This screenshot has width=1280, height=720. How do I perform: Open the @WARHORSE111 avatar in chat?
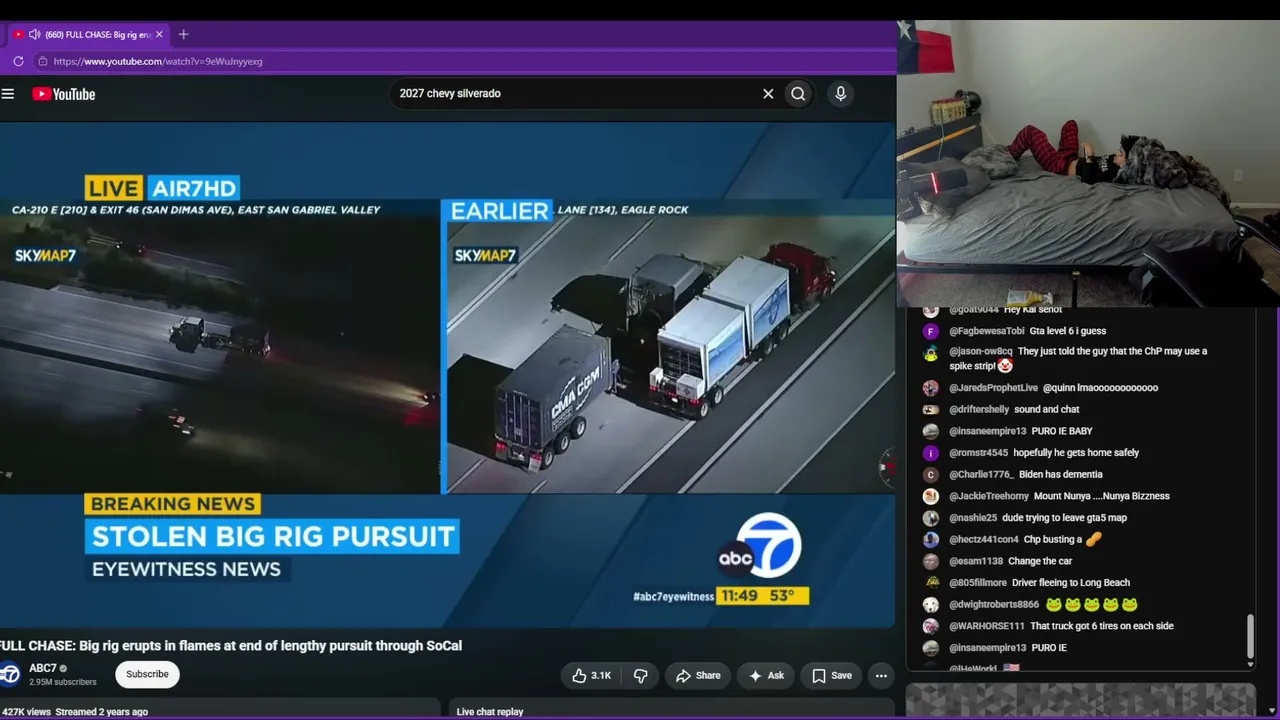(x=931, y=627)
